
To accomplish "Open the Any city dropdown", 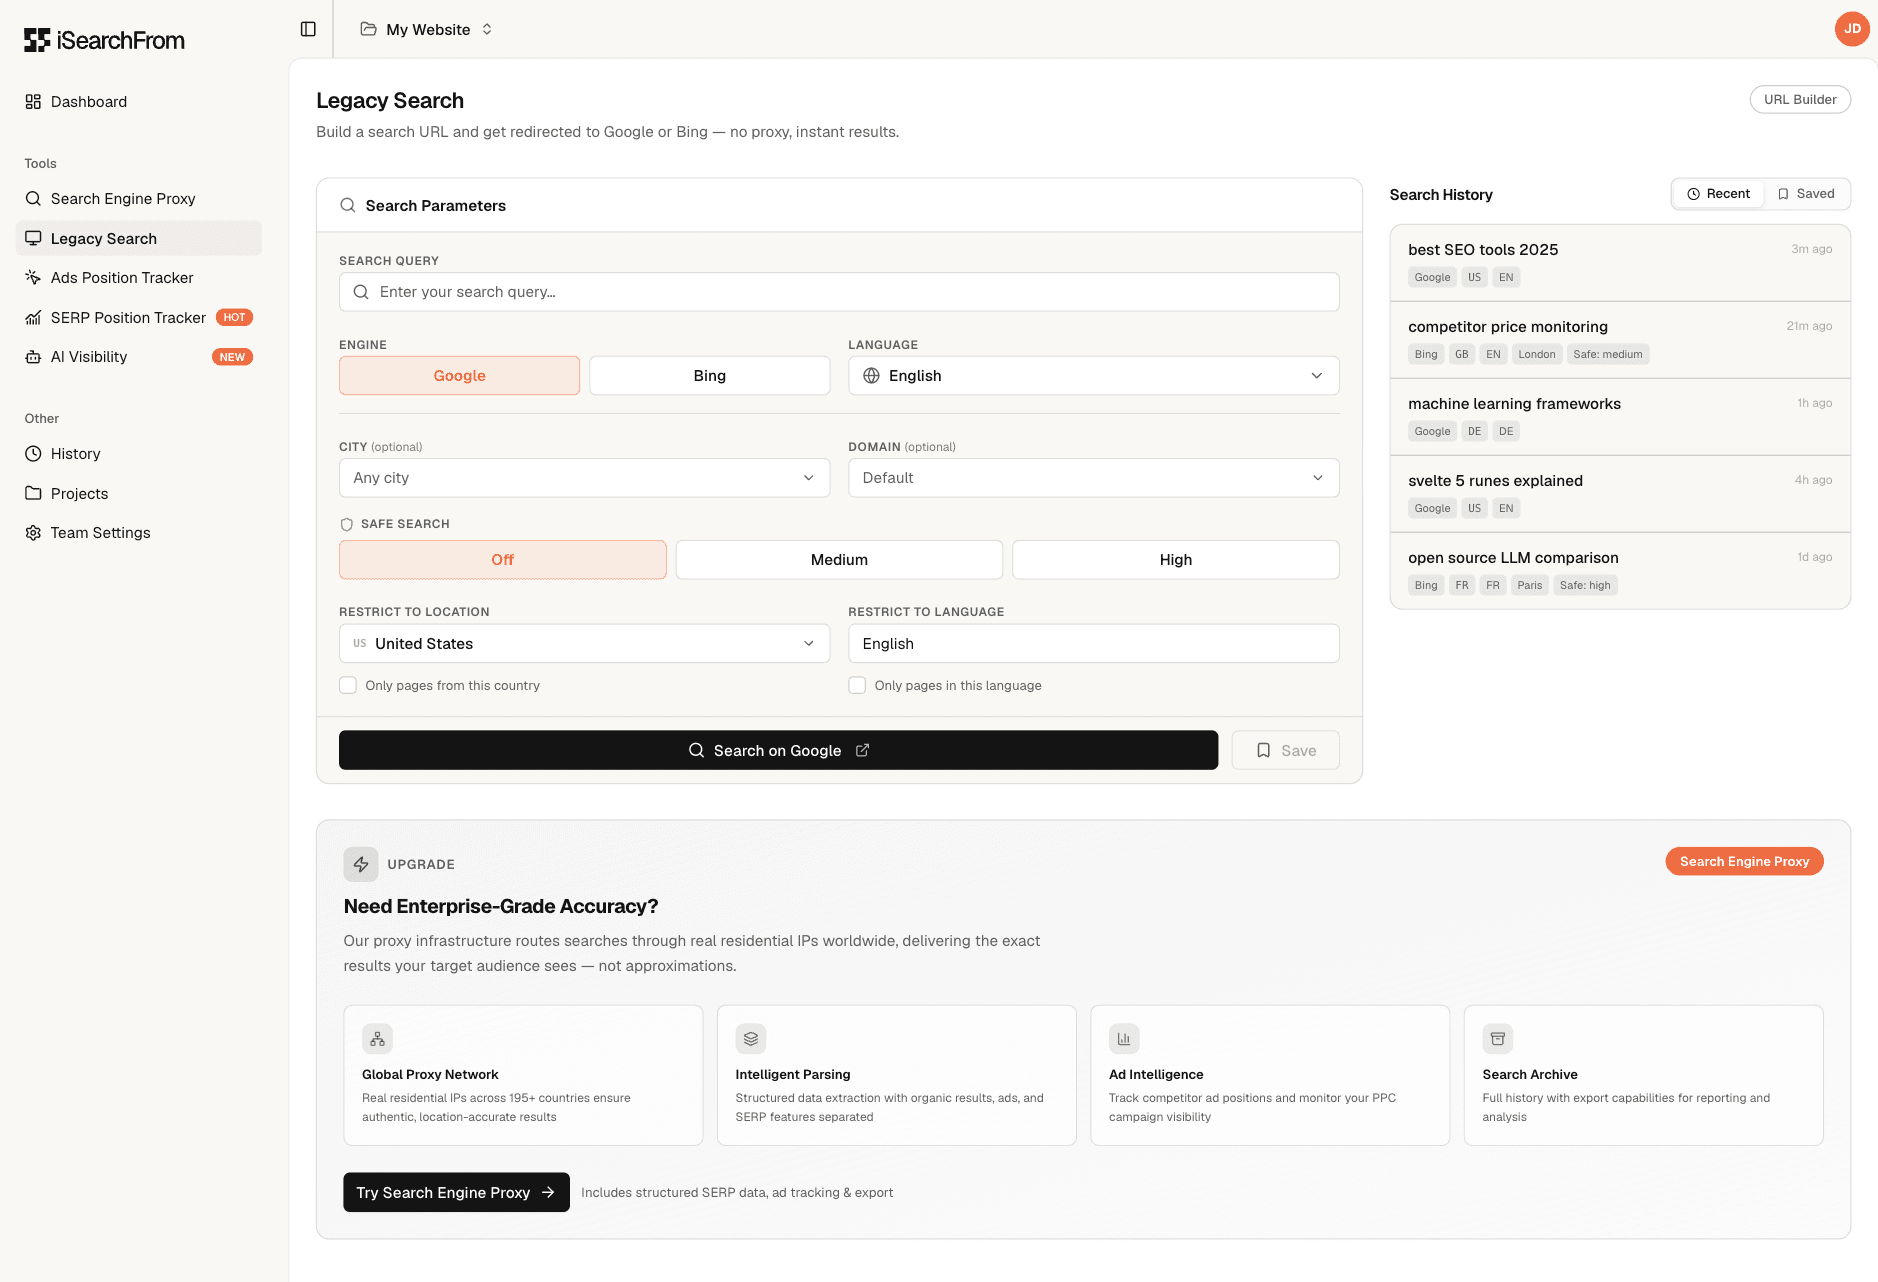I will [x=585, y=478].
